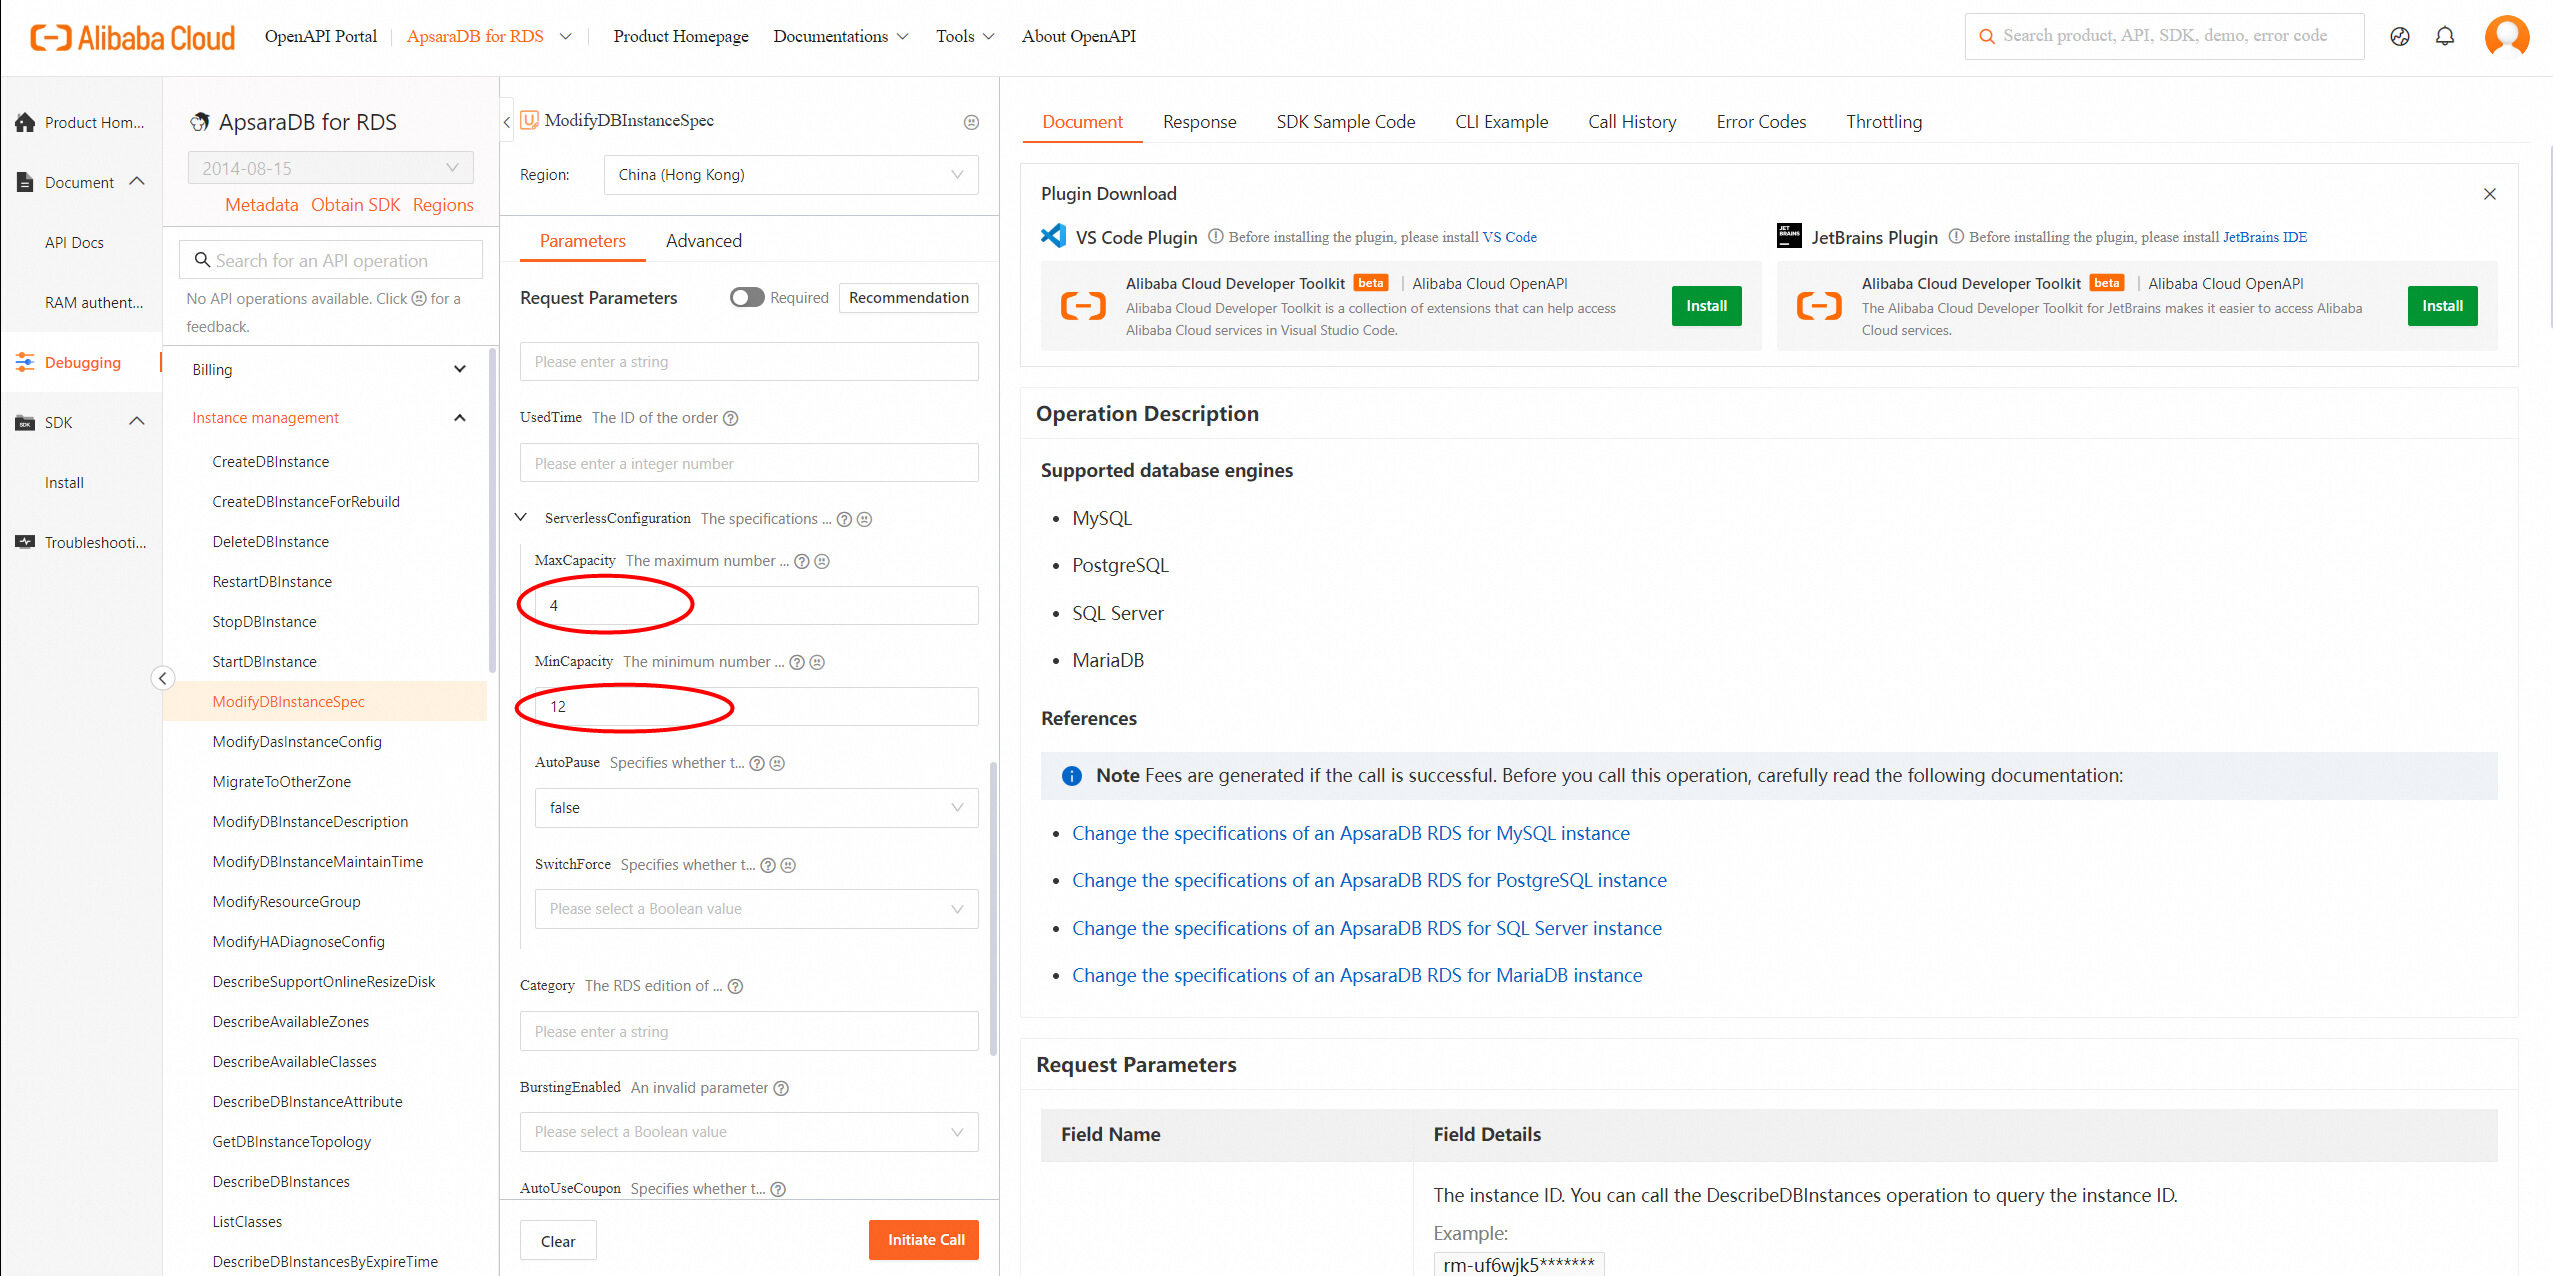Click help icon next to BurstingEnabled
Viewport: 2553px width, 1276px height.
pyautogui.click(x=782, y=1088)
